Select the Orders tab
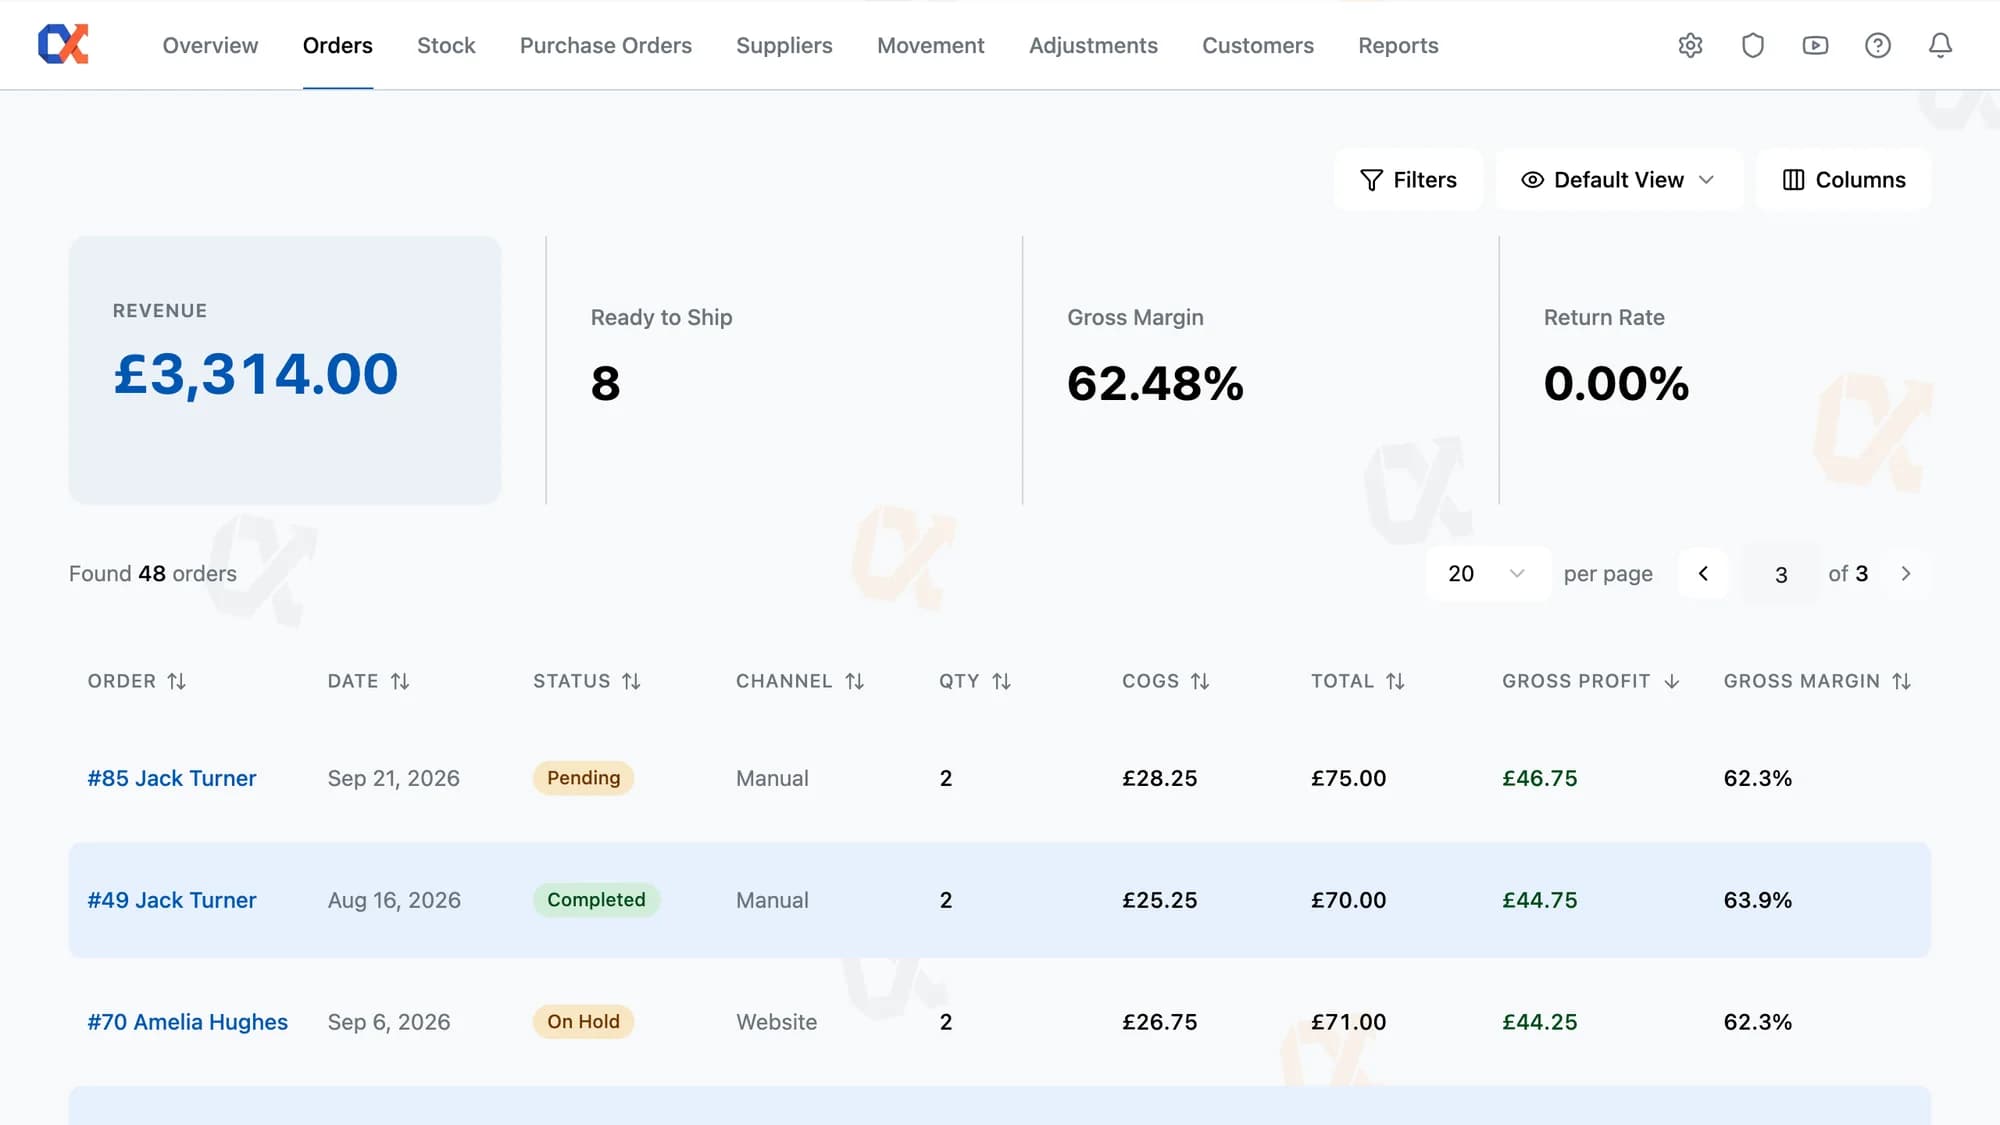This screenshot has height=1125, width=2000. 338,45
